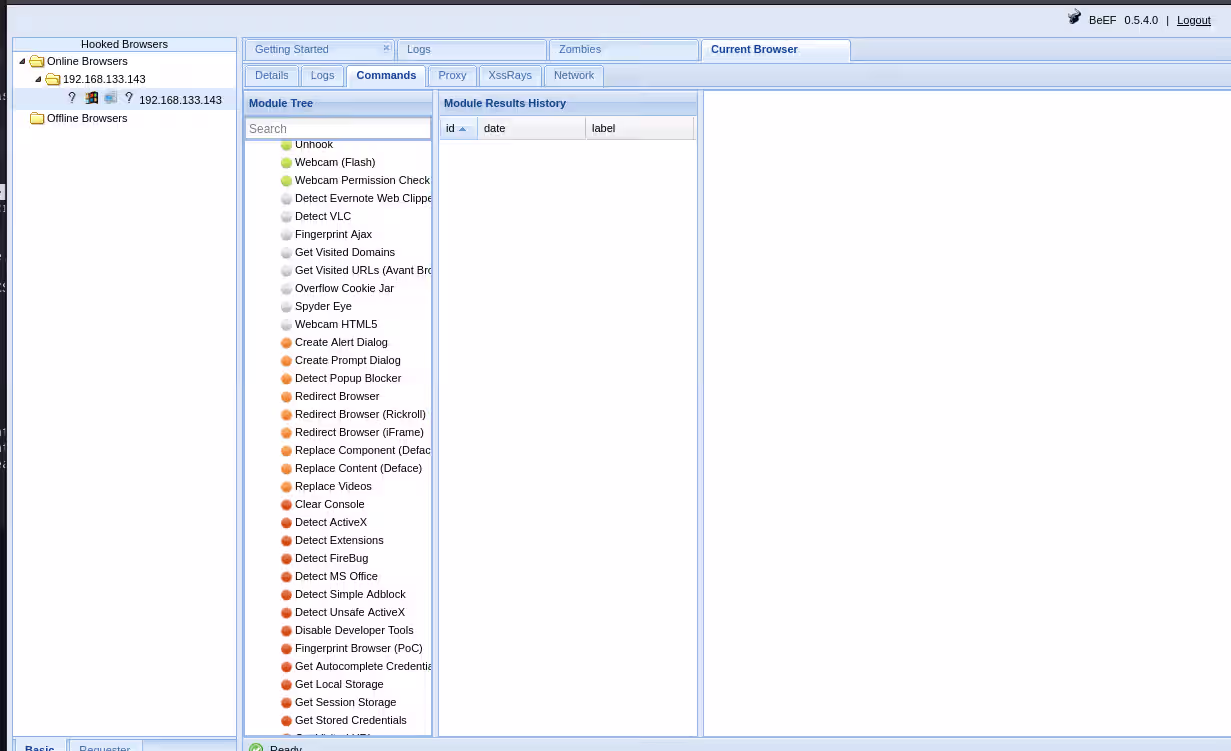Select the Get Stored Credentials module
This screenshot has height=751, width=1231.
click(350, 720)
